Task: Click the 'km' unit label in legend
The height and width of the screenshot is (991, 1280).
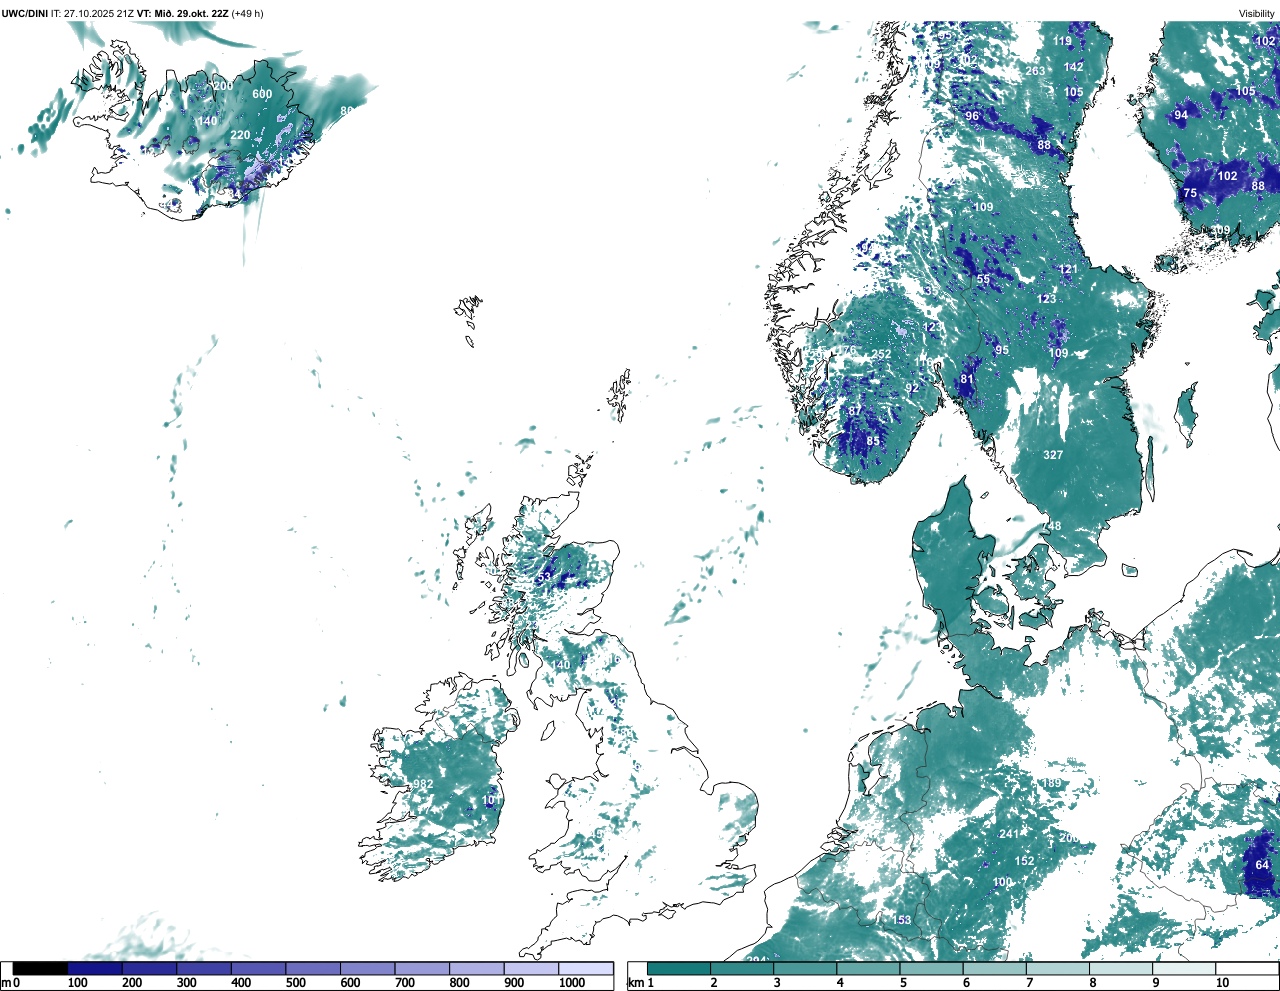Action: pos(635,983)
